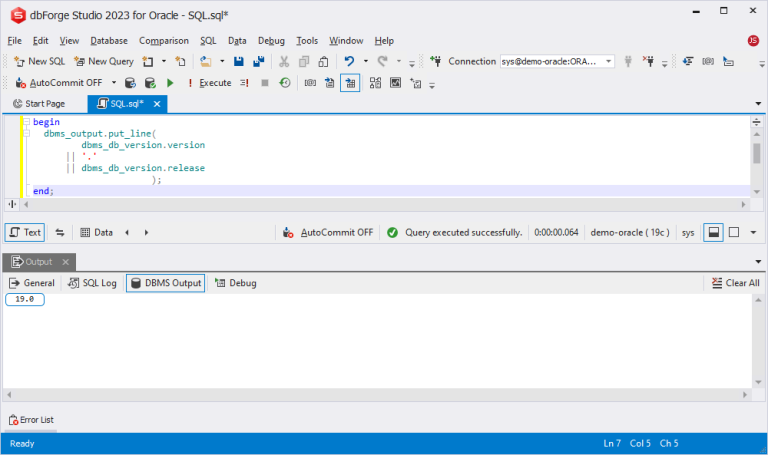
Task: Click the Stop execution square icon
Action: 265,83
